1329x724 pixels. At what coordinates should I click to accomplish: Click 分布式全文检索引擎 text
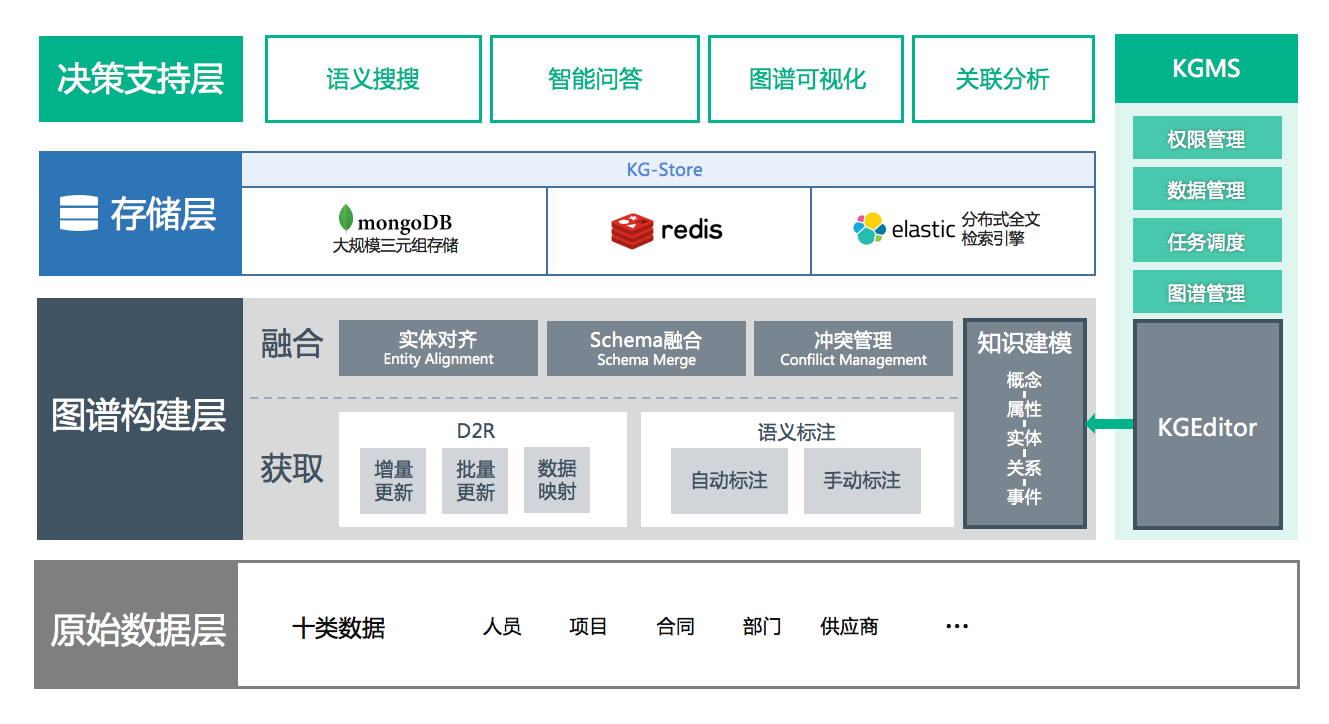click(1001, 229)
